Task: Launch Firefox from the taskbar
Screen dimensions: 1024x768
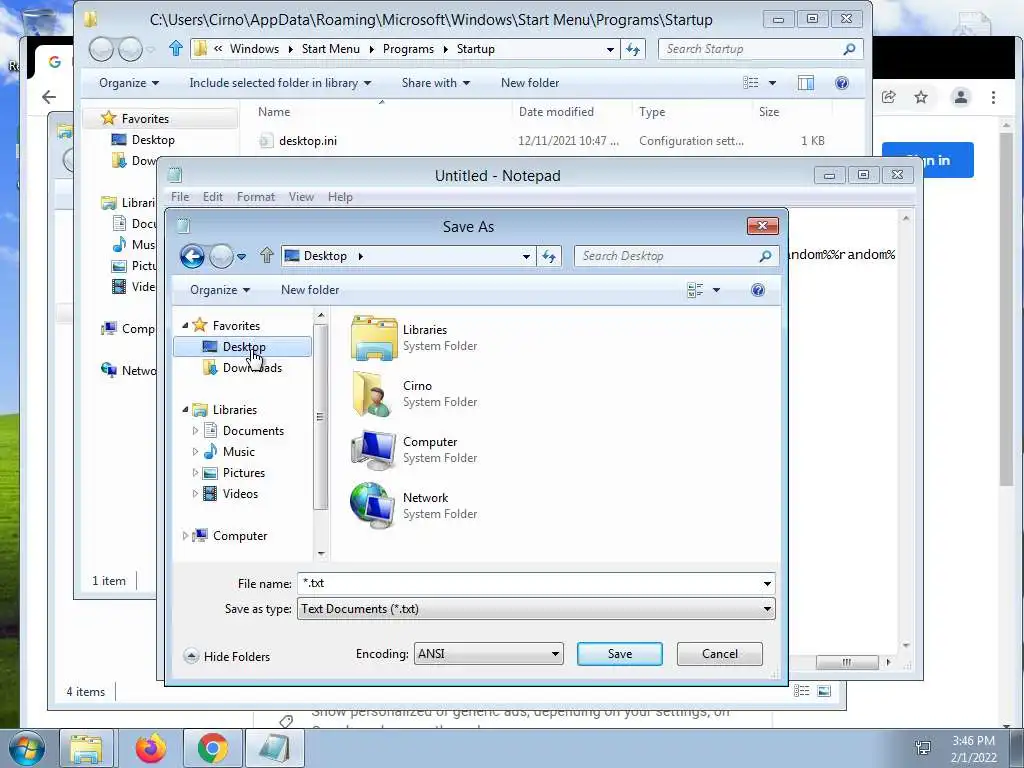Action: (x=150, y=748)
